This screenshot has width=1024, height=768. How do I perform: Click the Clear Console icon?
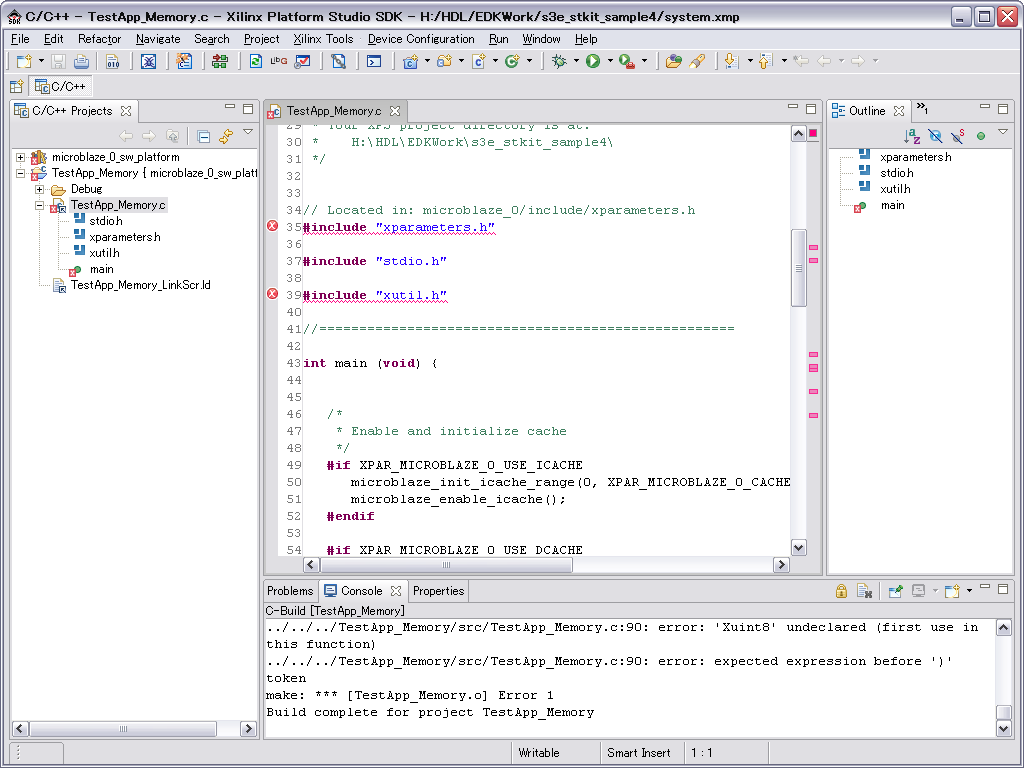[x=865, y=591]
